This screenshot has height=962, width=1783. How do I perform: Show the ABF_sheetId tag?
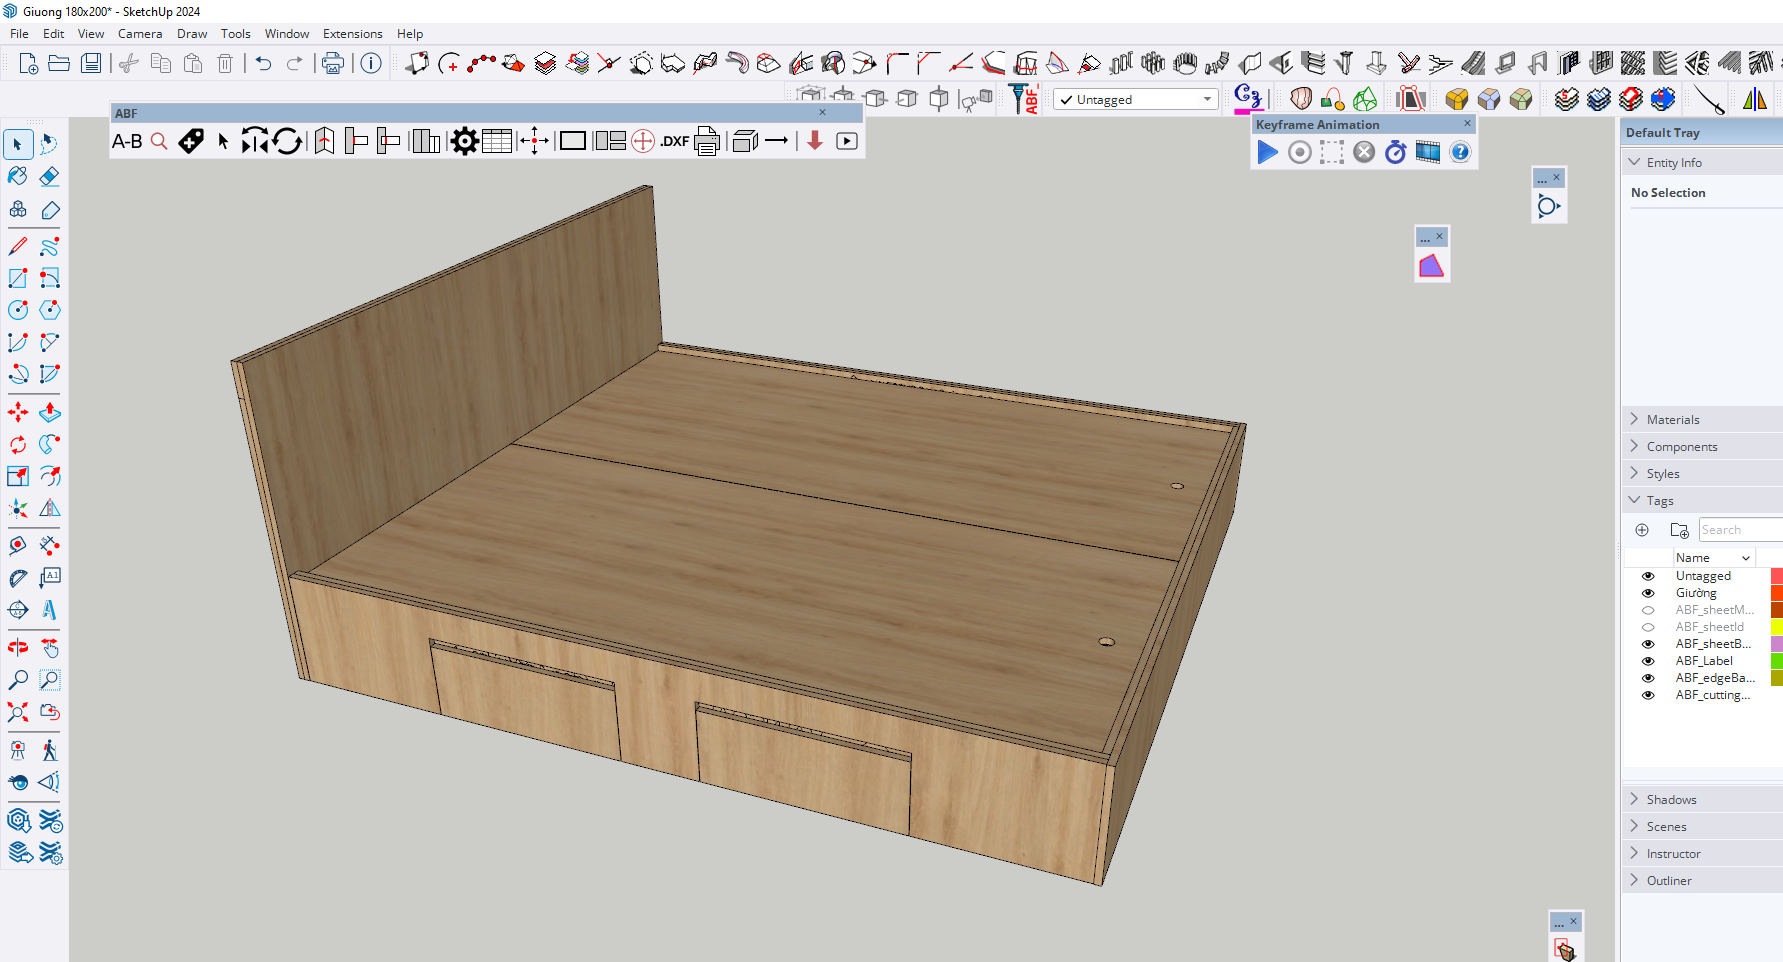tap(1648, 627)
